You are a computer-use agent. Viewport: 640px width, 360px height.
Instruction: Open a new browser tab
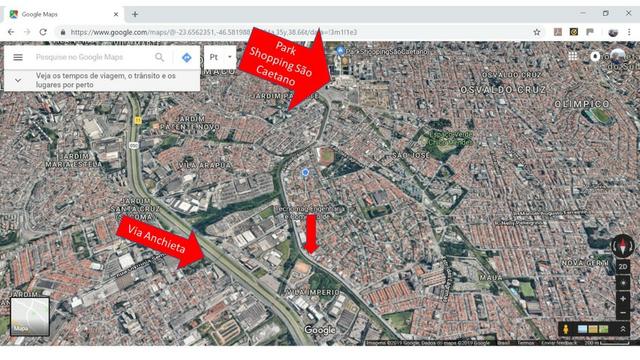tap(135, 14)
